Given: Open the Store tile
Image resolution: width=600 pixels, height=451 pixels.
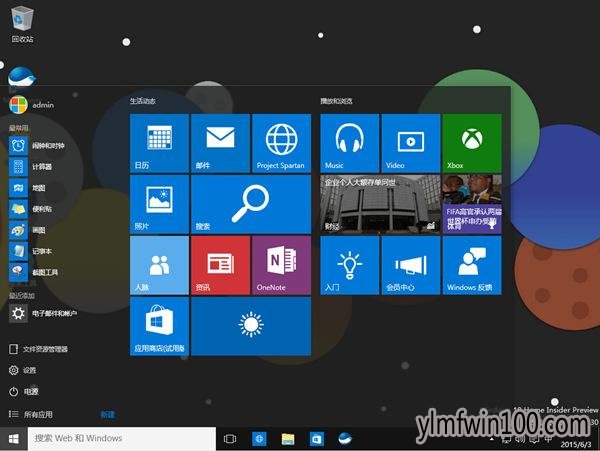Looking at the screenshot, I should pyautogui.click(x=159, y=326).
